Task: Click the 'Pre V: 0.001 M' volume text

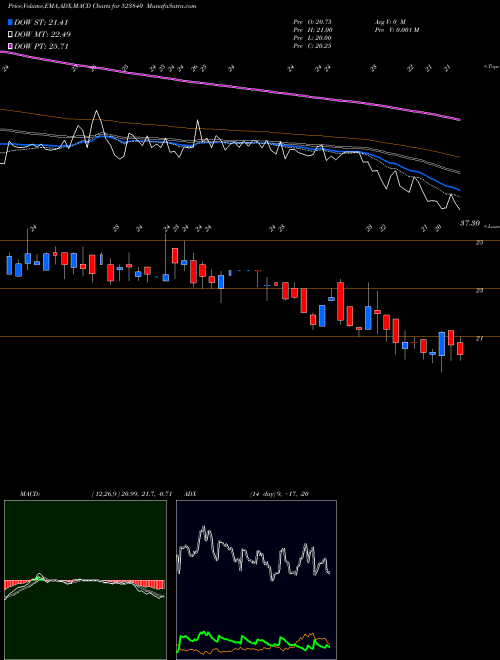Action: 396,30
